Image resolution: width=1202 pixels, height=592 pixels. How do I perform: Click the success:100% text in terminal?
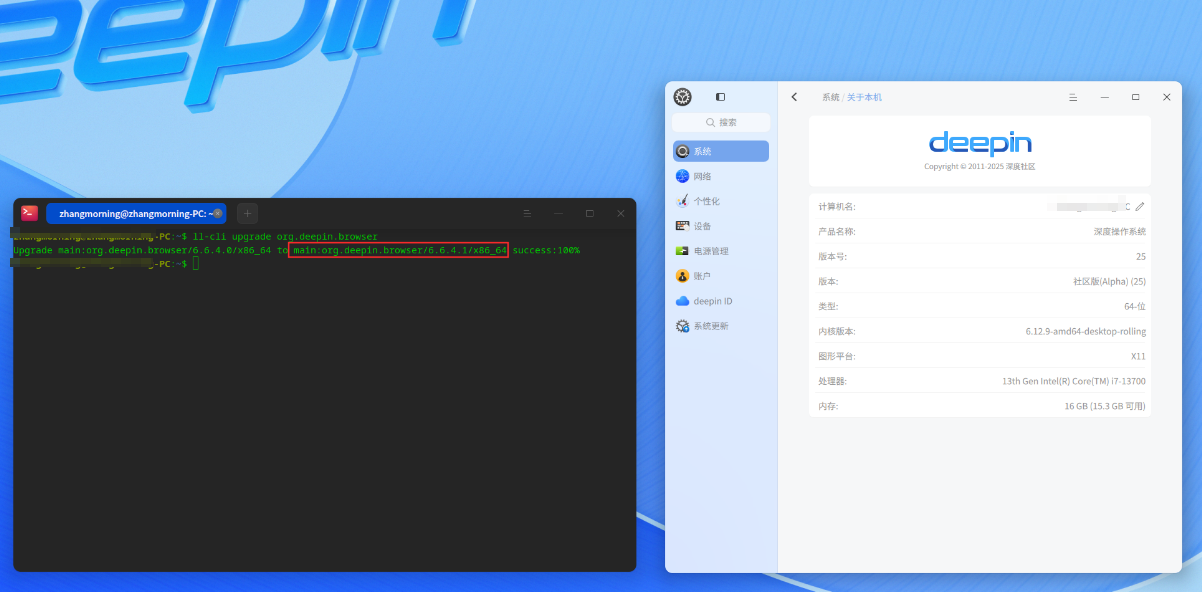click(546, 250)
